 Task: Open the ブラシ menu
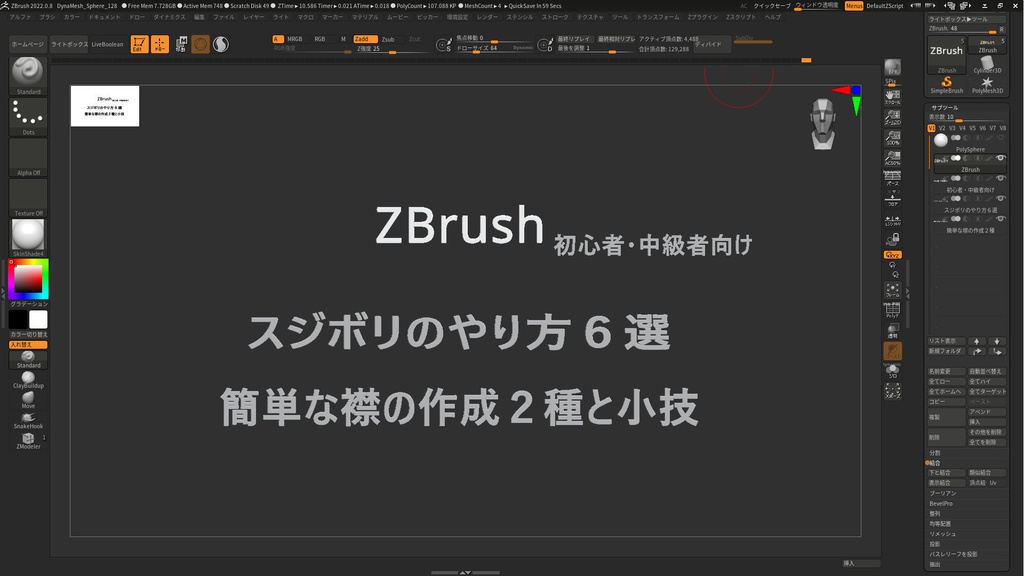click(x=47, y=17)
